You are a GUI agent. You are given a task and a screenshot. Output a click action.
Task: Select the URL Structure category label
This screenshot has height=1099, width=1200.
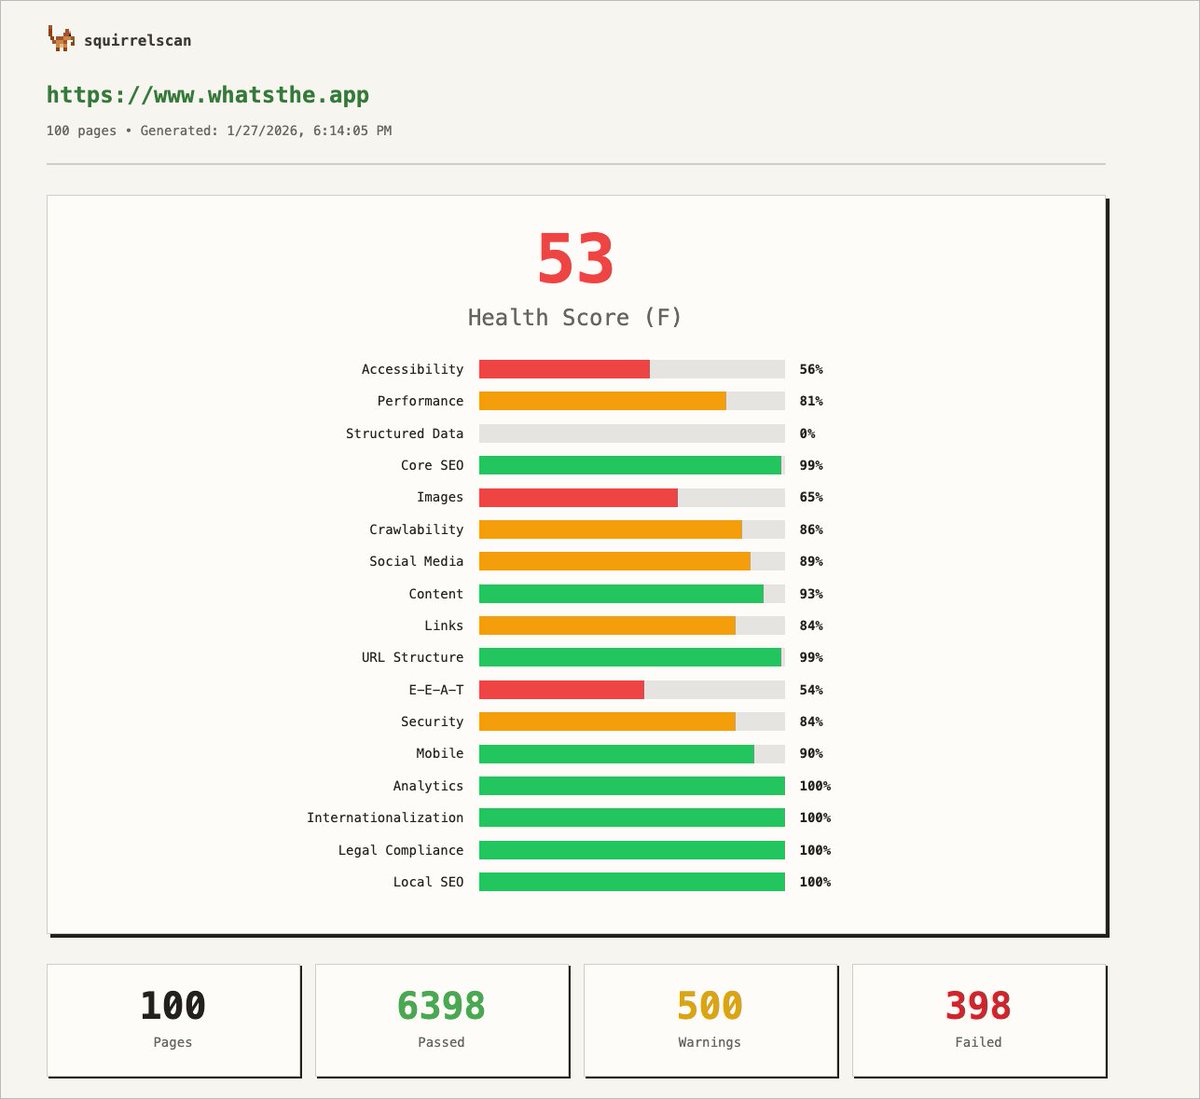[x=412, y=657]
